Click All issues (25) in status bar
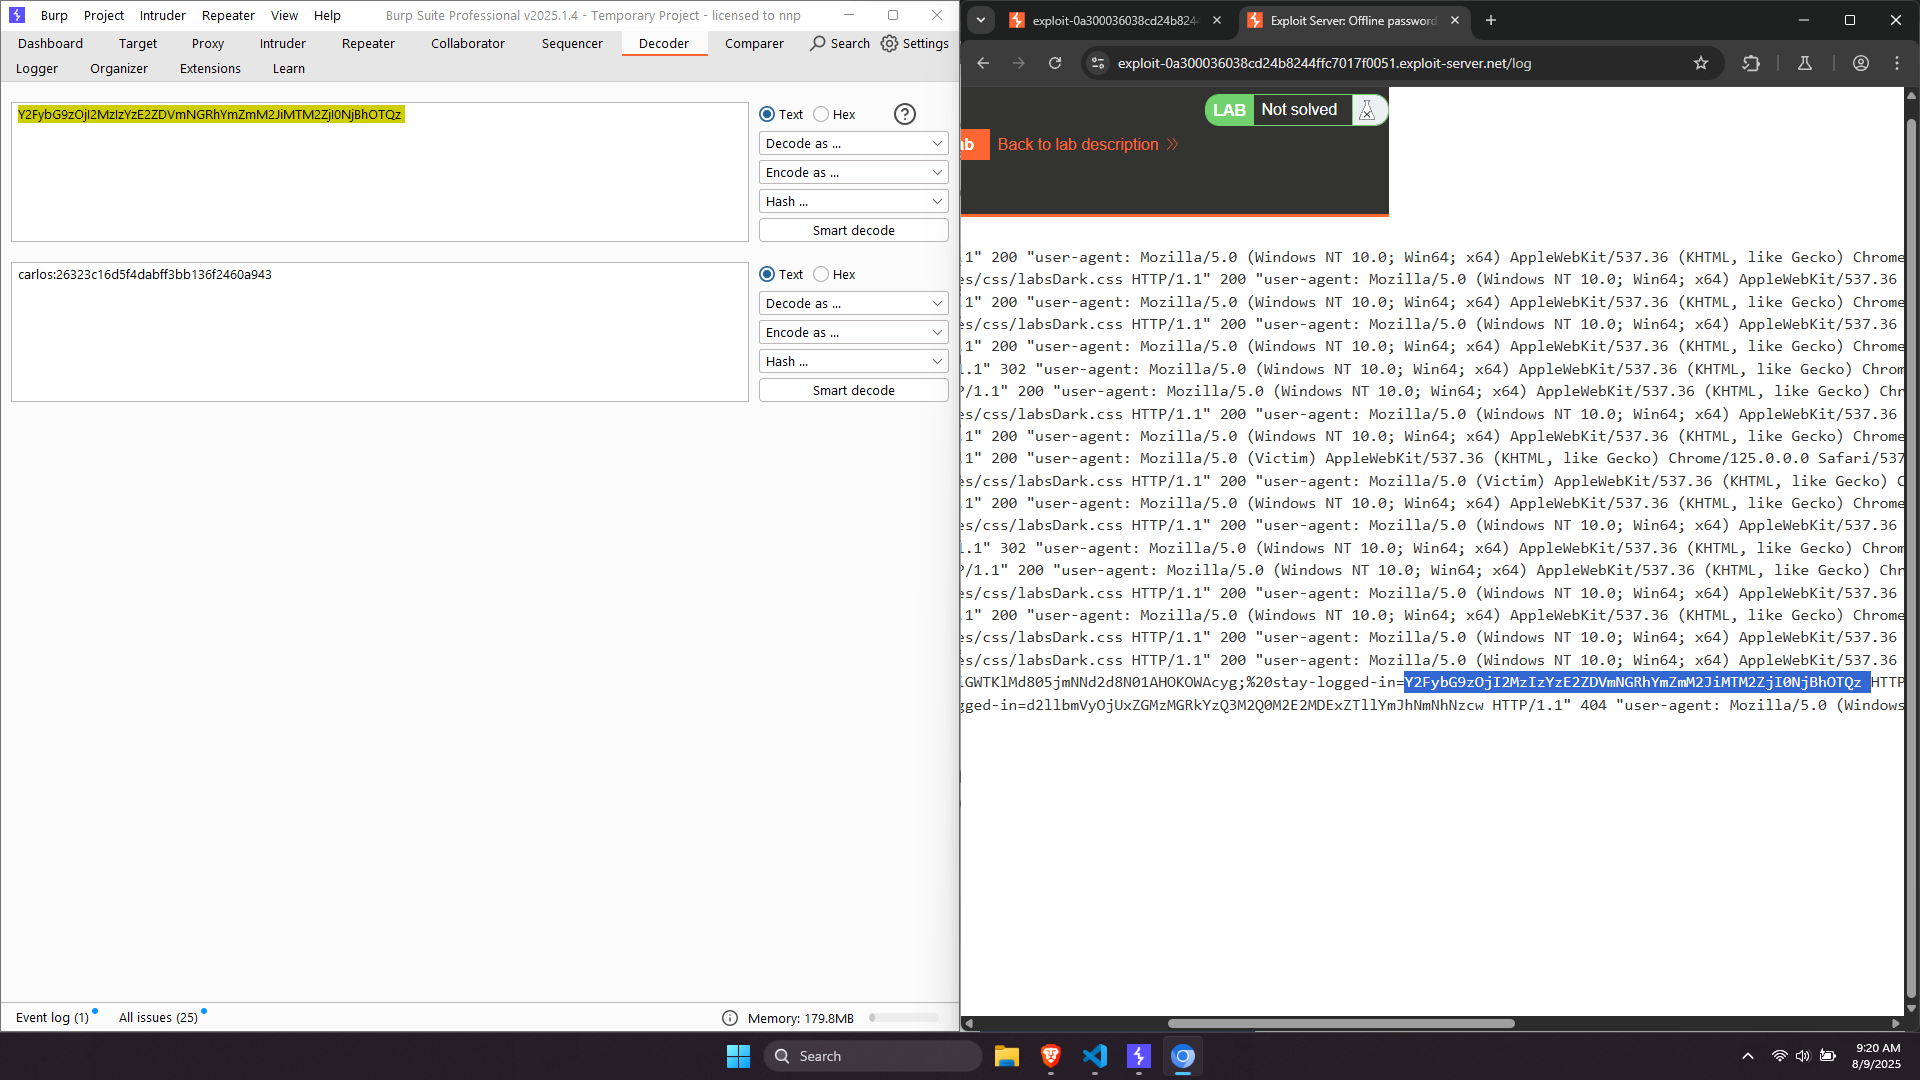Image resolution: width=1920 pixels, height=1080 pixels. pyautogui.click(x=158, y=1017)
